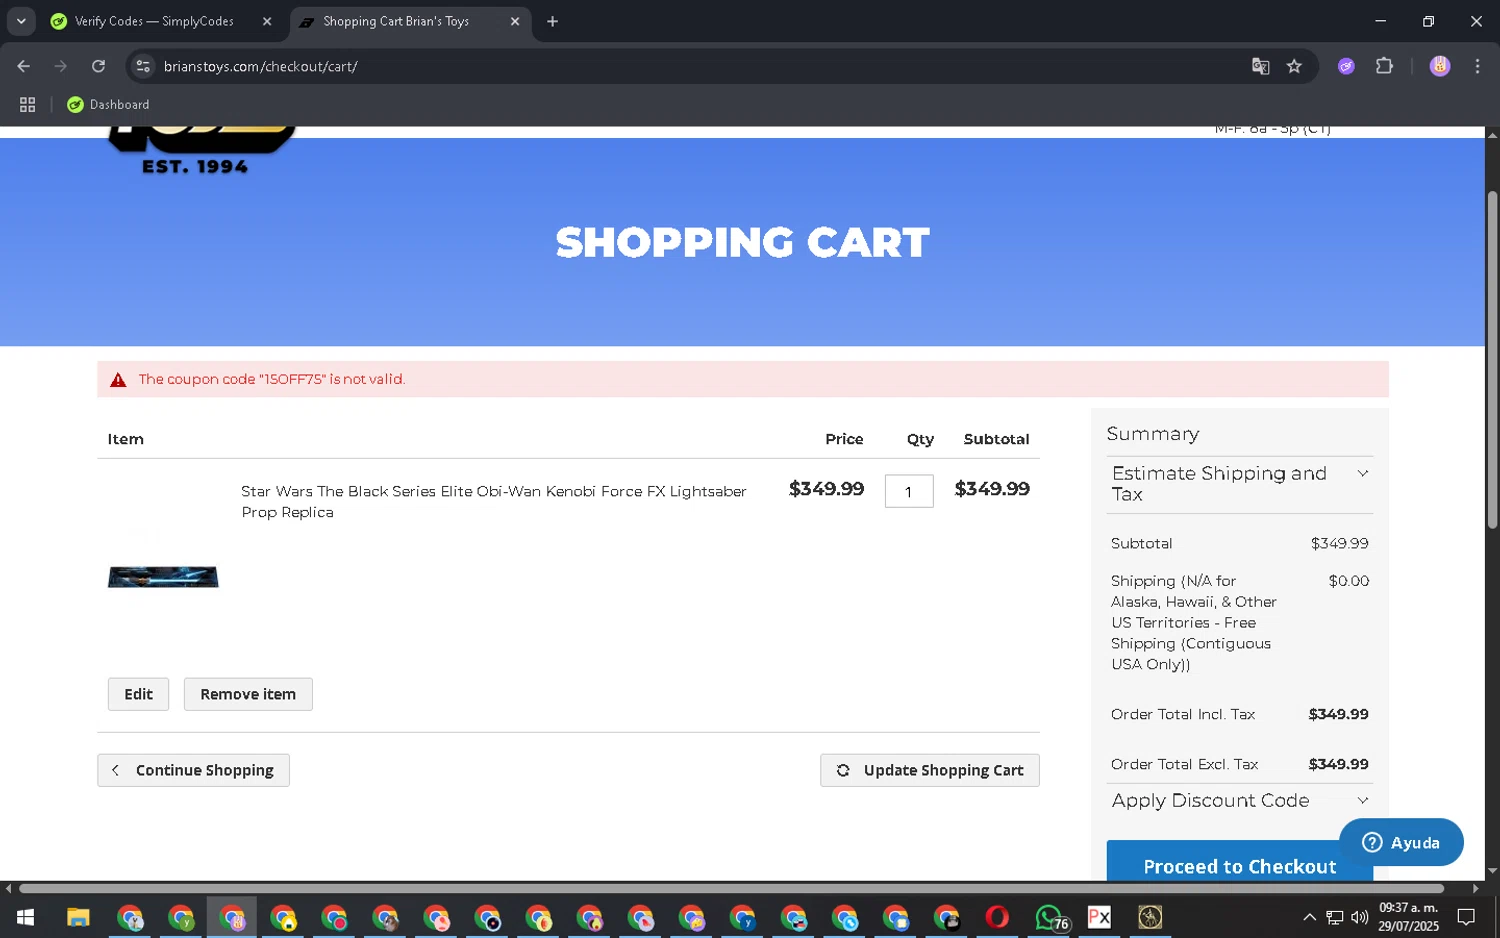The width and height of the screenshot is (1500, 938).
Task: Open the Windows Start menu
Action: click(26, 917)
